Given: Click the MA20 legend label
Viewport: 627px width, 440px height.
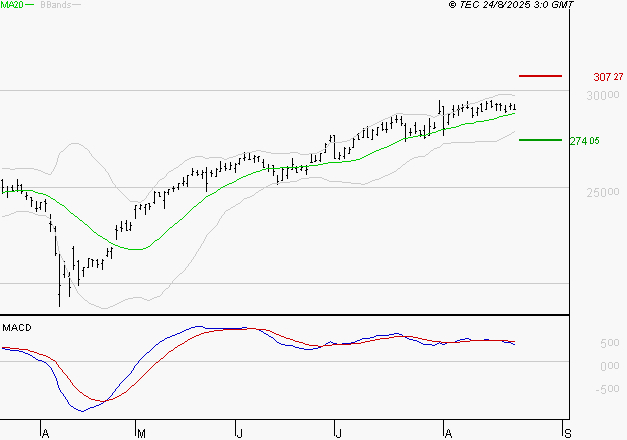Looking at the screenshot, I should 12,5.
